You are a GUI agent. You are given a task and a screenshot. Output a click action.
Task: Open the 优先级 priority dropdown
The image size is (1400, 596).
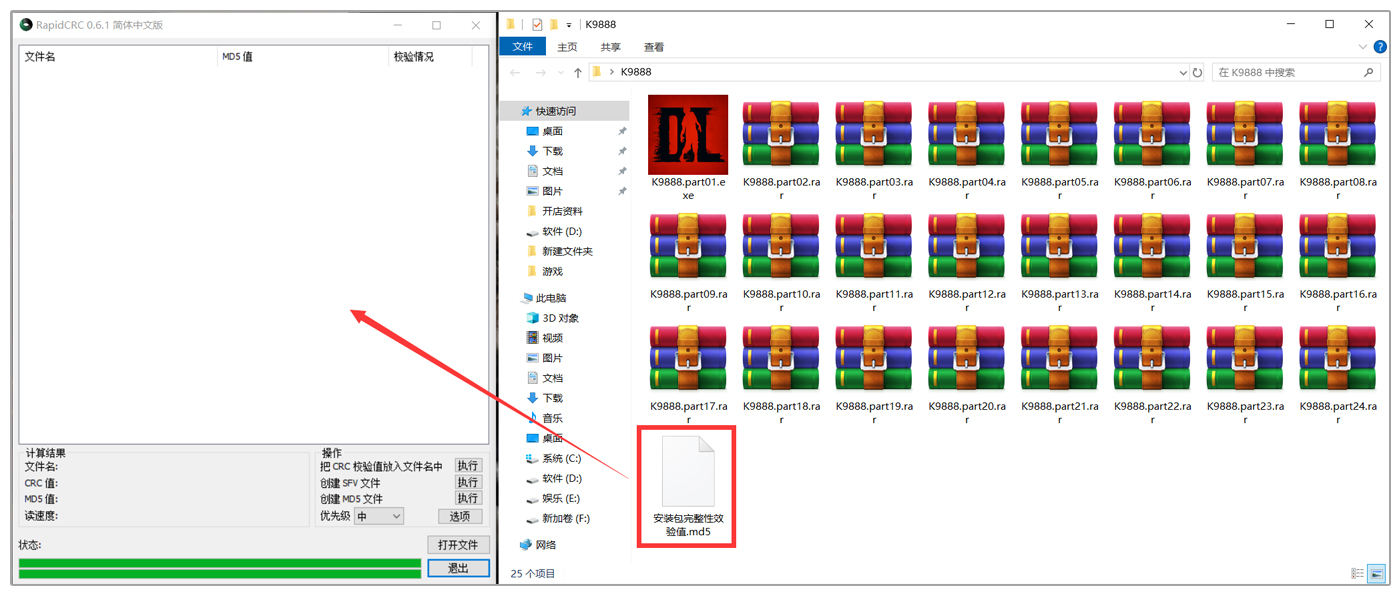(x=379, y=516)
